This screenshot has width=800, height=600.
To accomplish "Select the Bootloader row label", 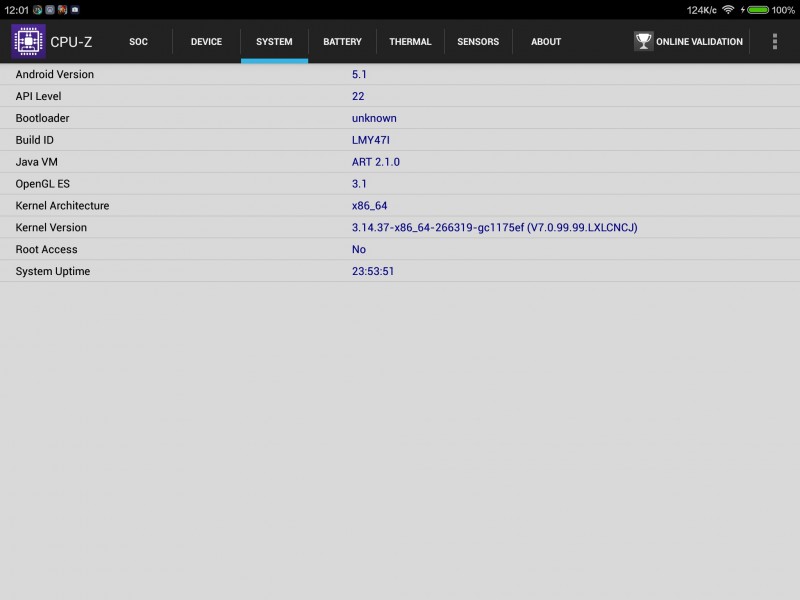I will 42,118.
